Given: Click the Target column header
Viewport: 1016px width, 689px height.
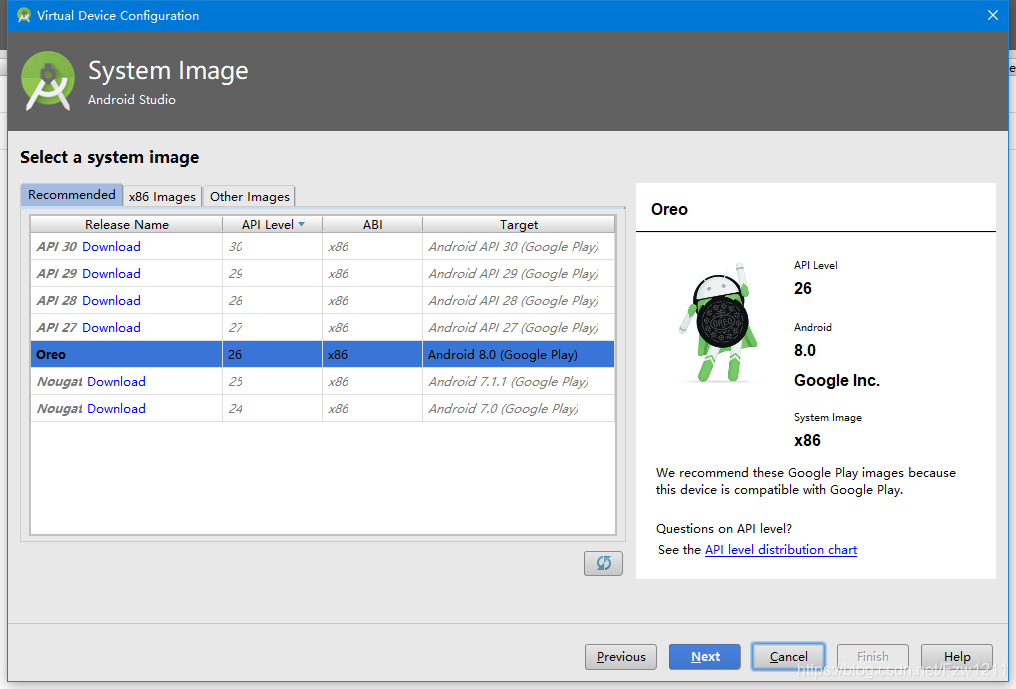Looking at the screenshot, I should (x=518, y=224).
